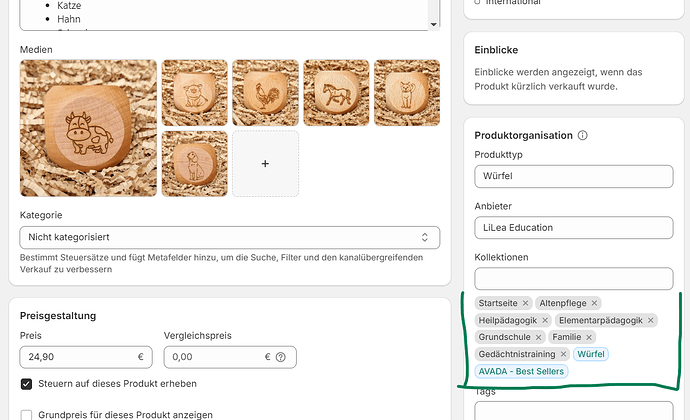Focus the Vergleichspreis input field

point(230,357)
